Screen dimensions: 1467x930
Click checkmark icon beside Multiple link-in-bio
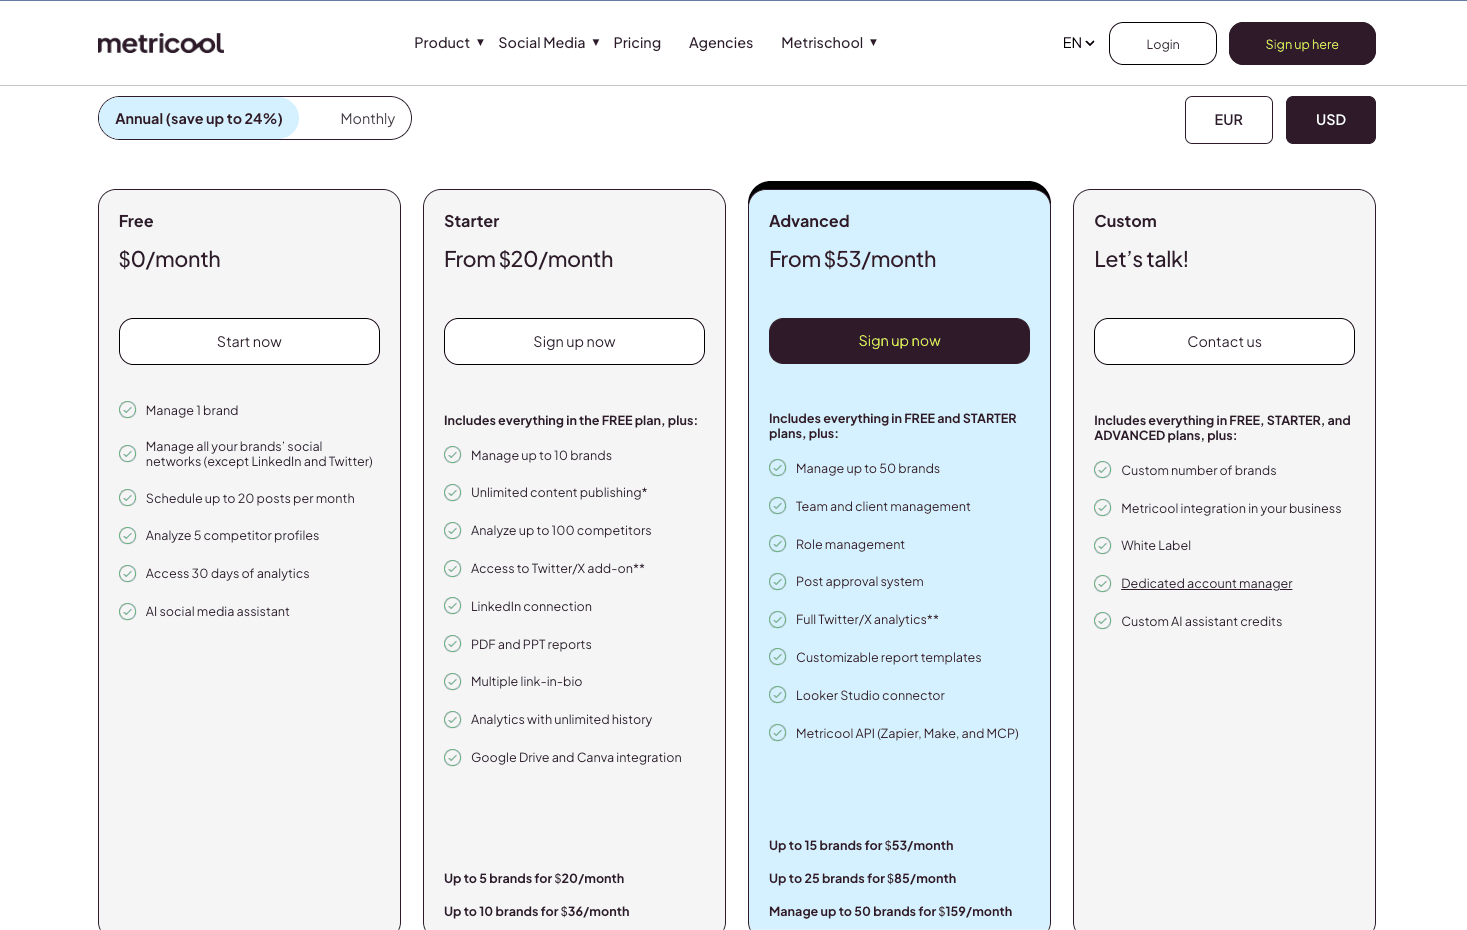tap(453, 681)
